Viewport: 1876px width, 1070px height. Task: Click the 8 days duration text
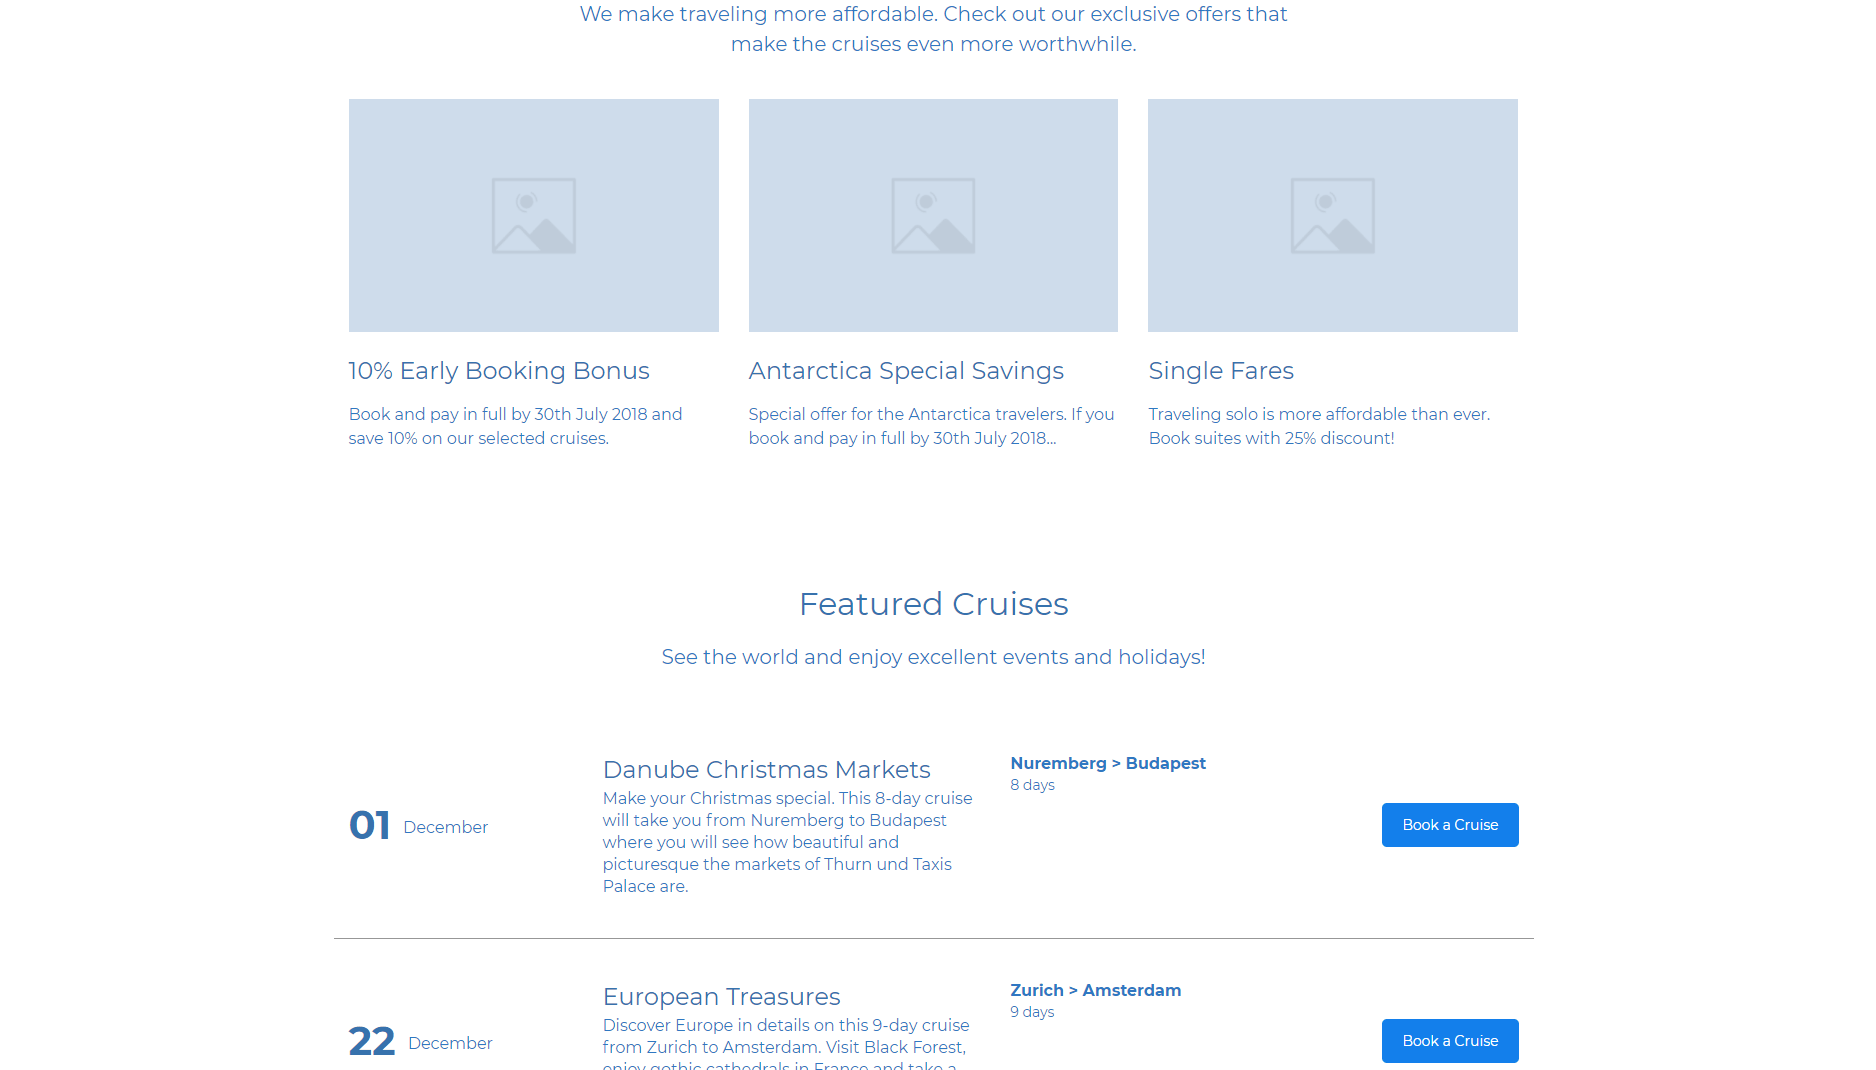(1032, 785)
